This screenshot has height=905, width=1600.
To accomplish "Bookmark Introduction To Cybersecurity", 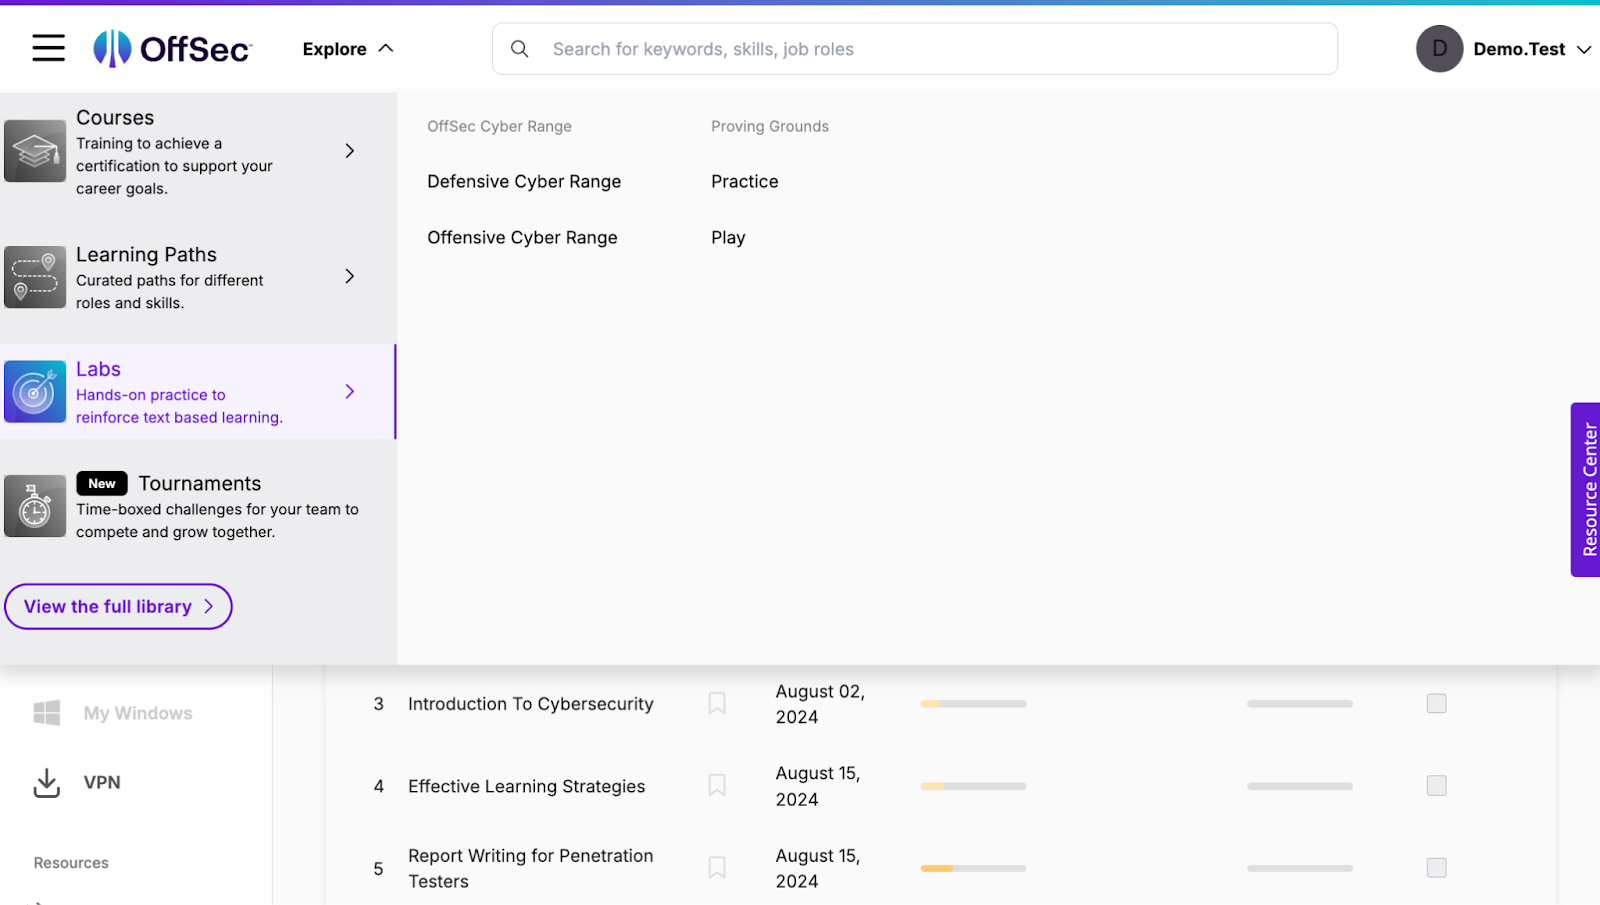I will tap(717, 704).
